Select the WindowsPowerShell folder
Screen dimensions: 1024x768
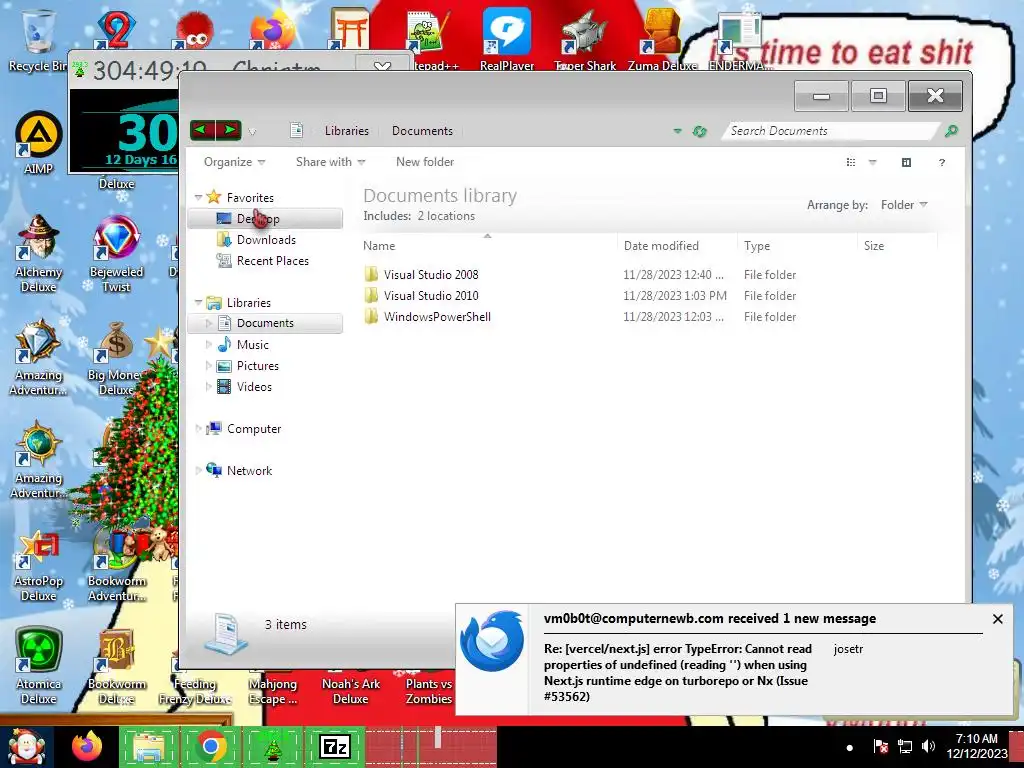pyautogui.click(x=437, y=317)
